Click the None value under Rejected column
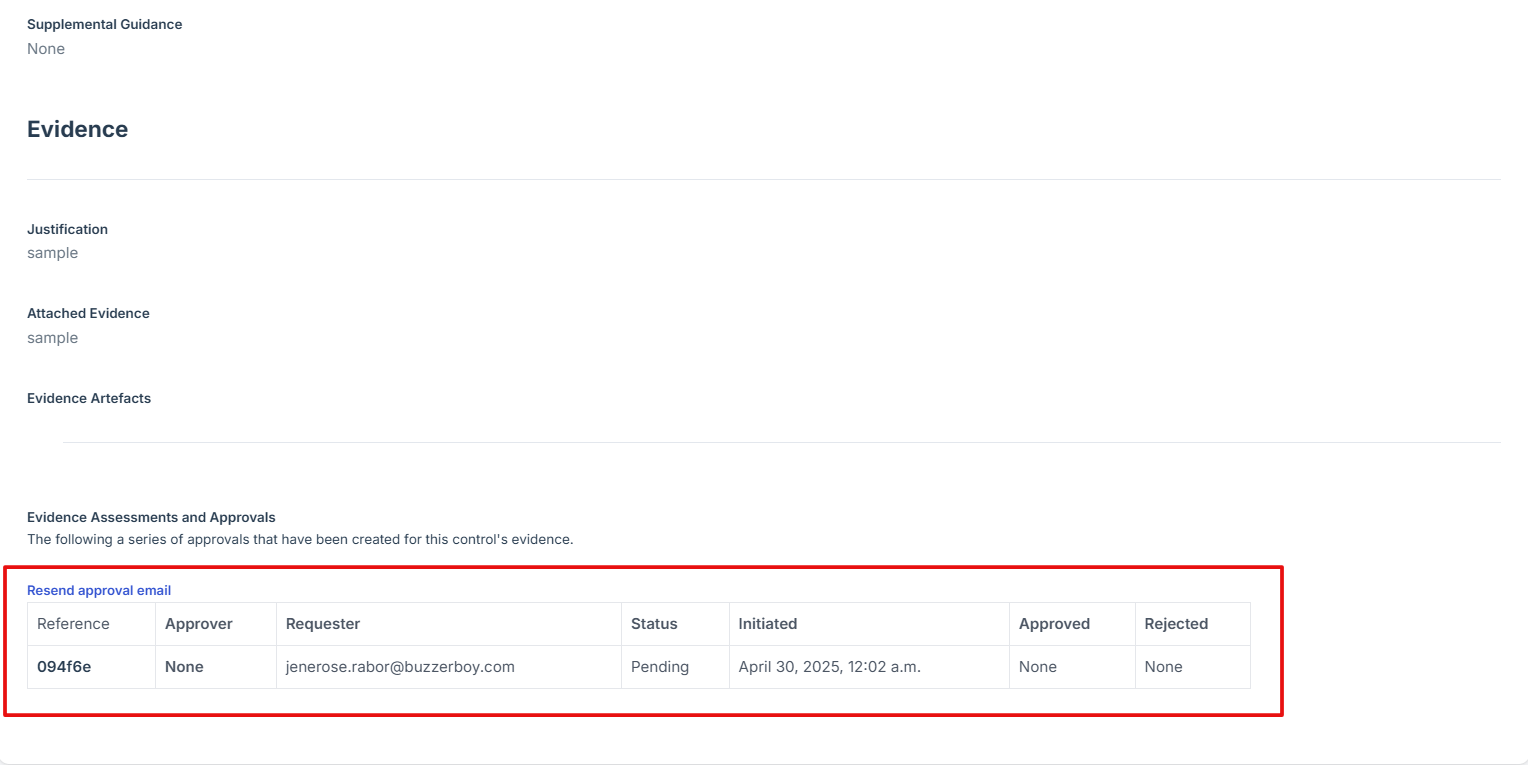This screenshot has width=1528, height=765. [1163, 667]
